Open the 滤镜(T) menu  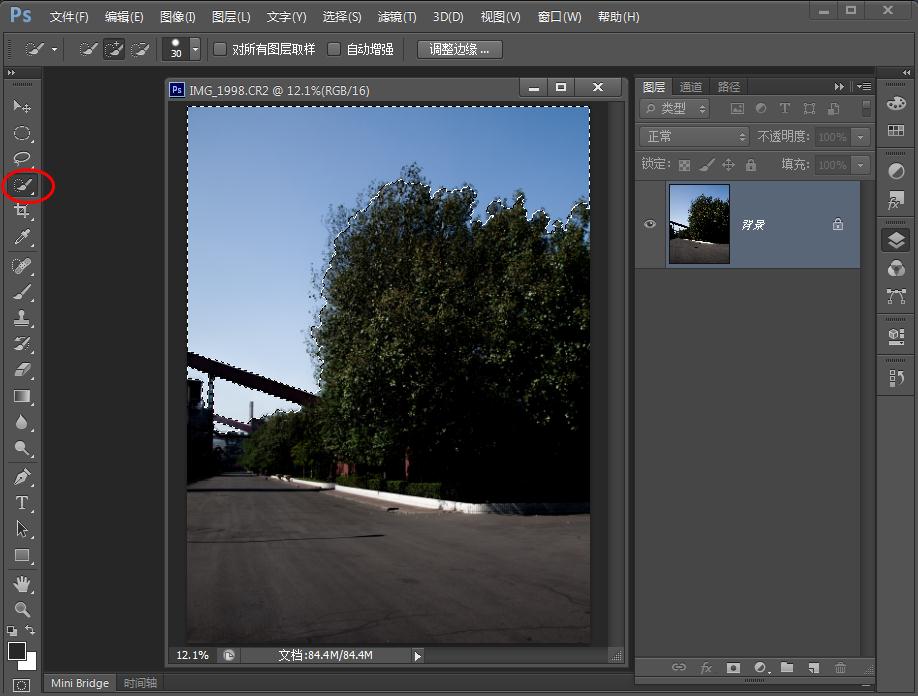pos(397,17)
